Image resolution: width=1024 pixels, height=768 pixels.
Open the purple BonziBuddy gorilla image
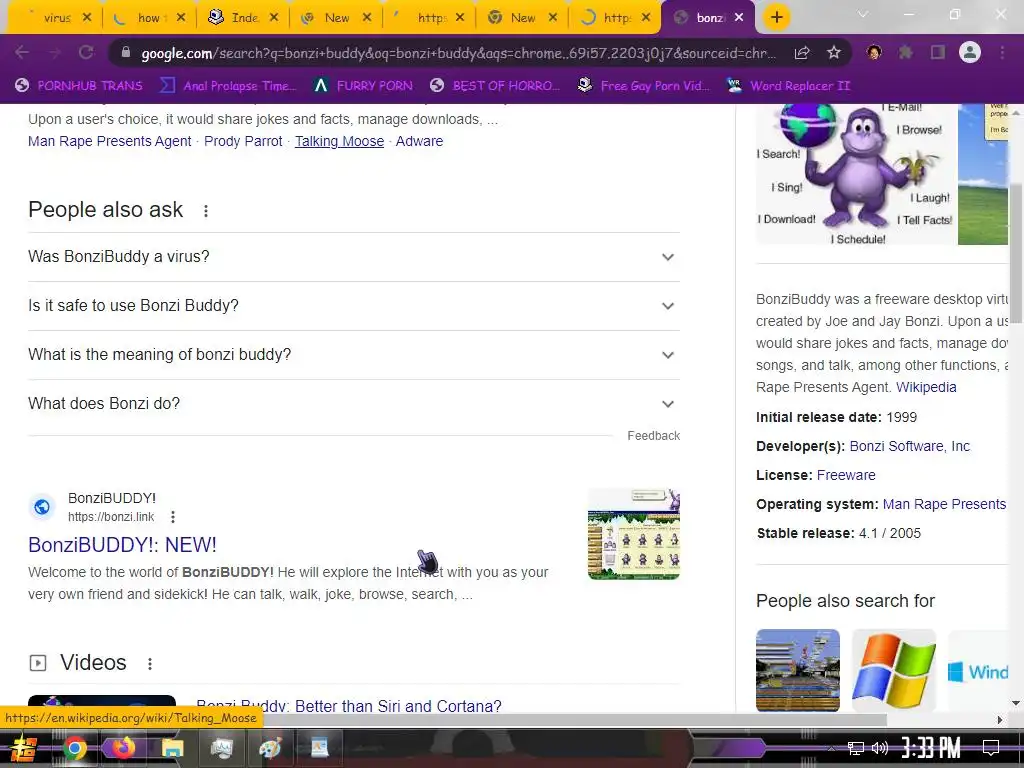click(x=856, y=174)
